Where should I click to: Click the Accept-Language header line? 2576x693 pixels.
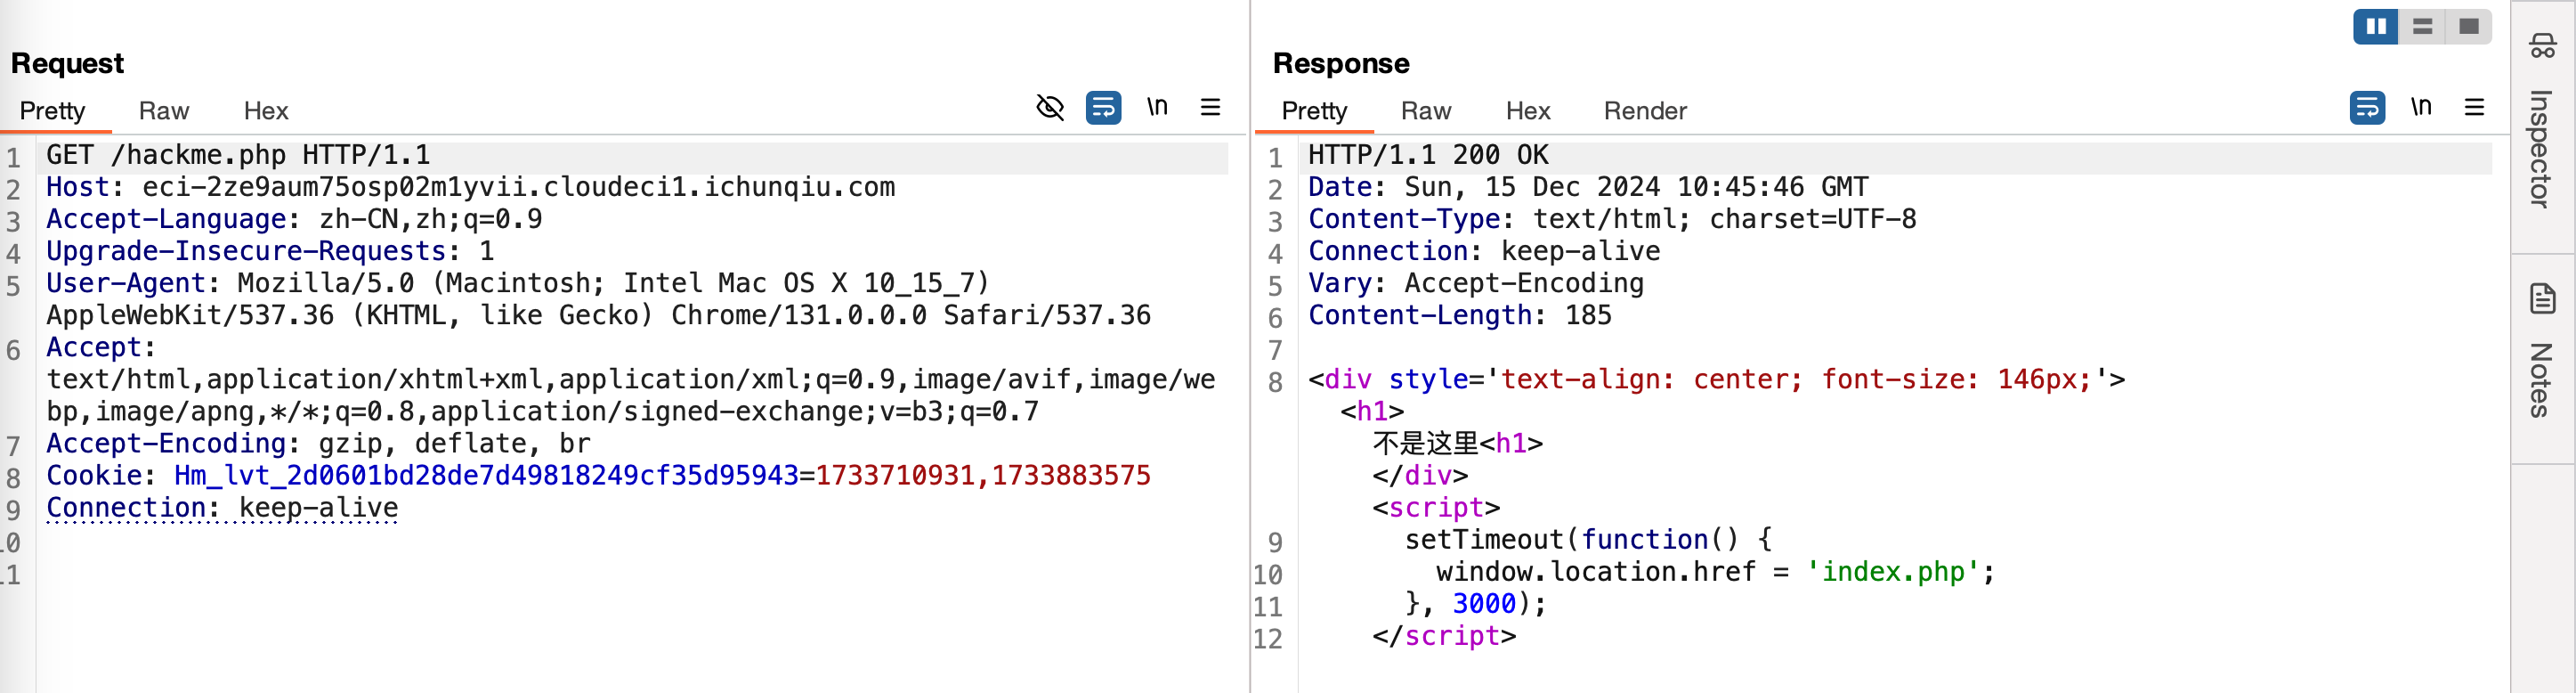click(x=294, y=219)
